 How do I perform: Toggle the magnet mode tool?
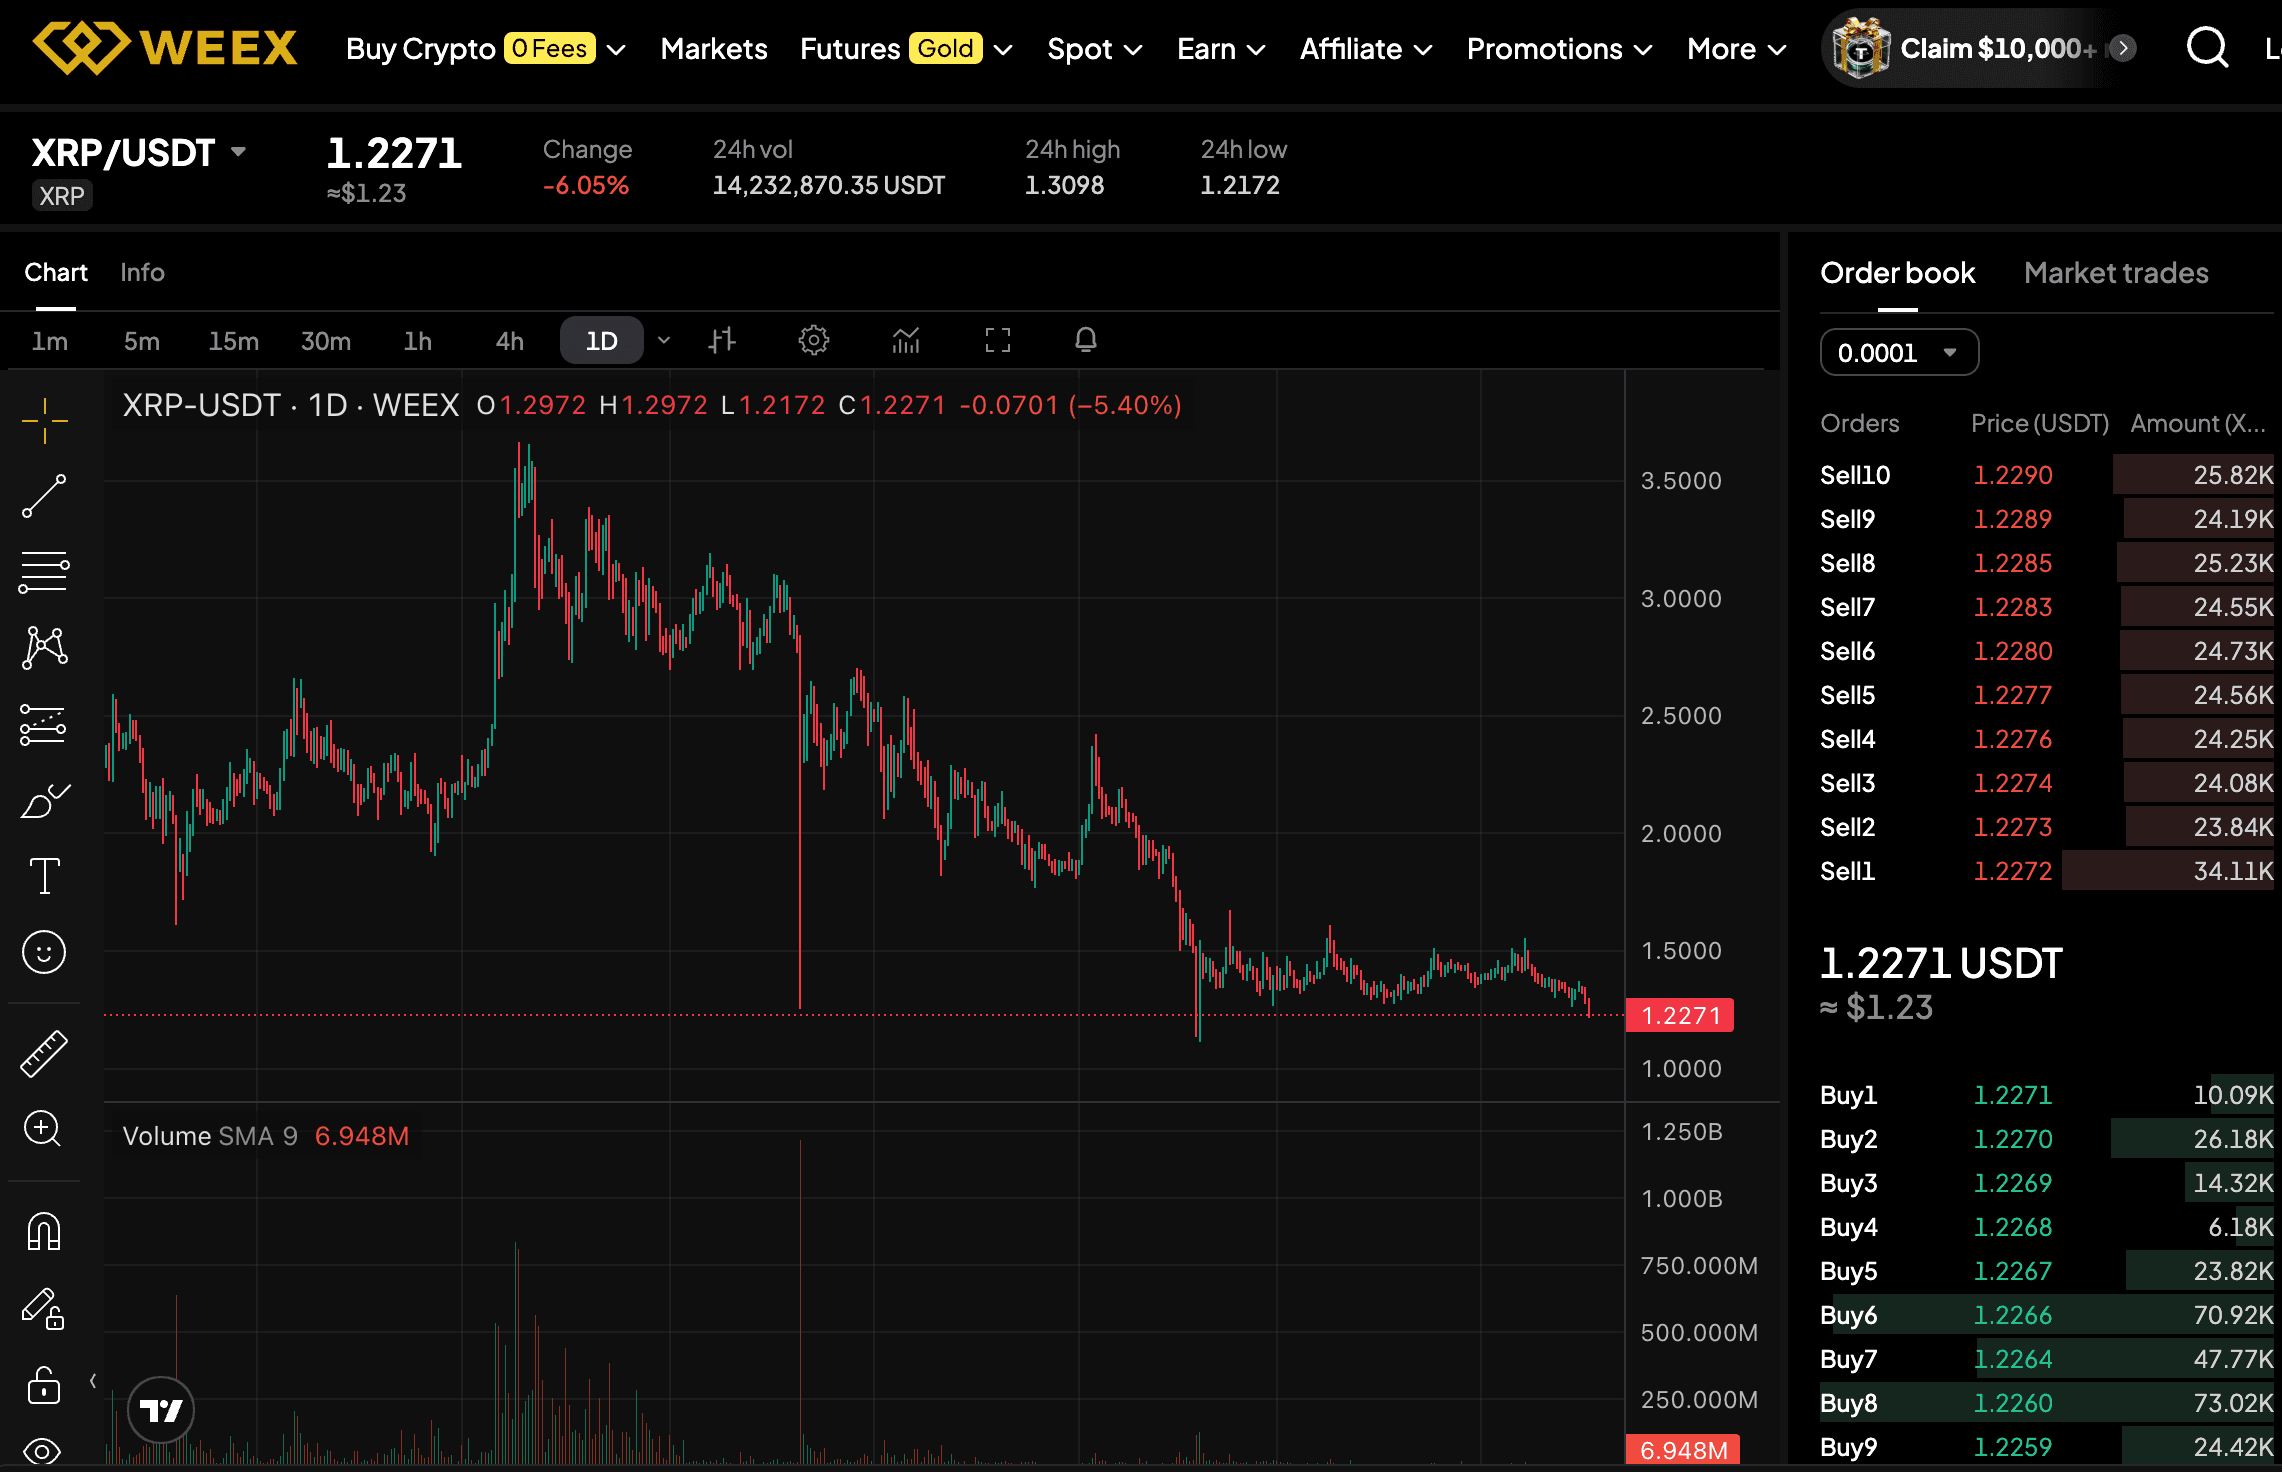(x=44, y=1231)
